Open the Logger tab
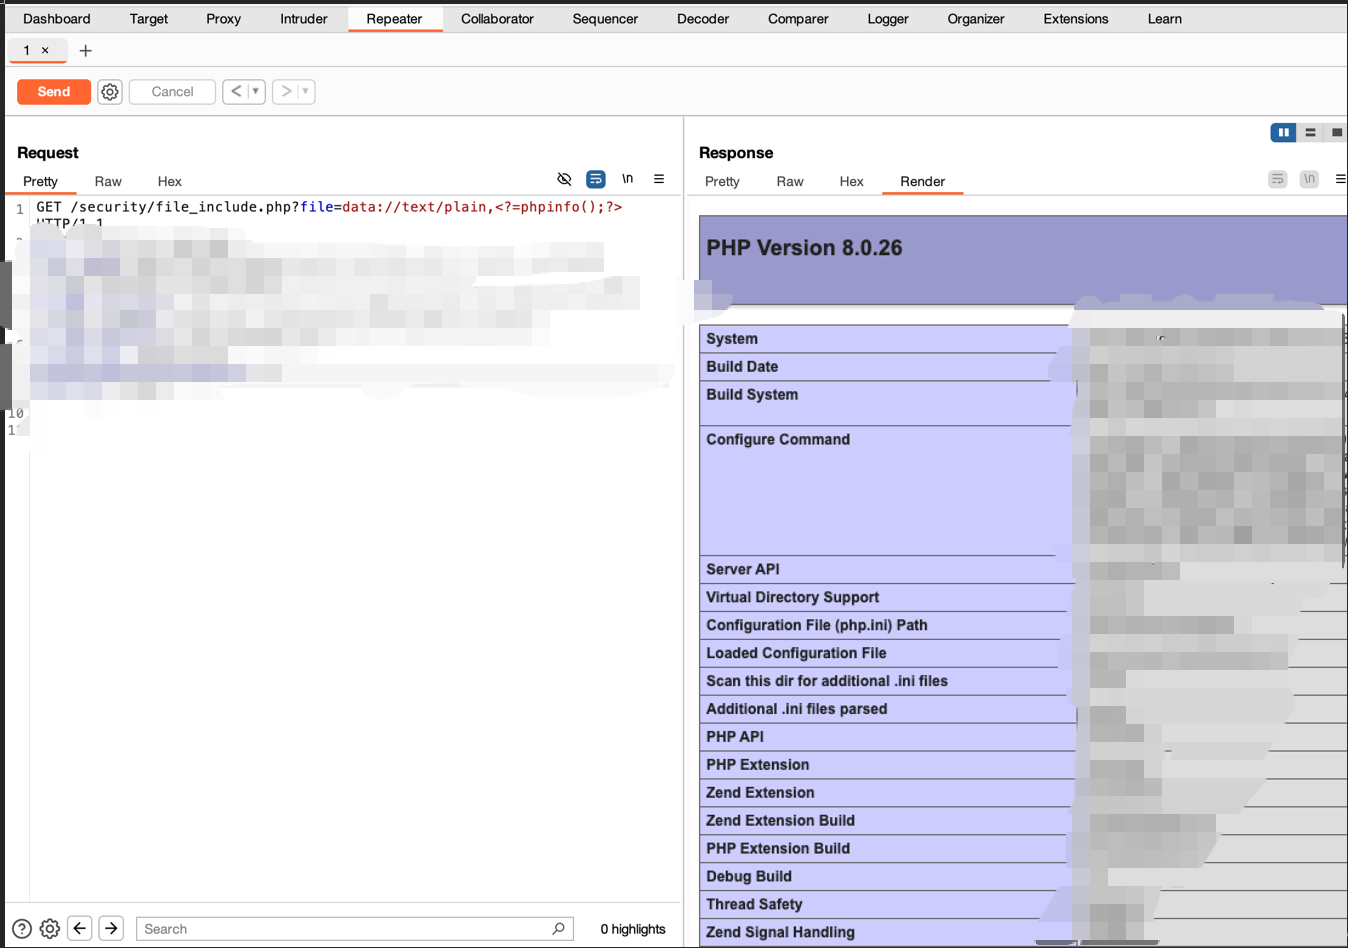This screenshot has width=1348, height=948. coord(888,19)
